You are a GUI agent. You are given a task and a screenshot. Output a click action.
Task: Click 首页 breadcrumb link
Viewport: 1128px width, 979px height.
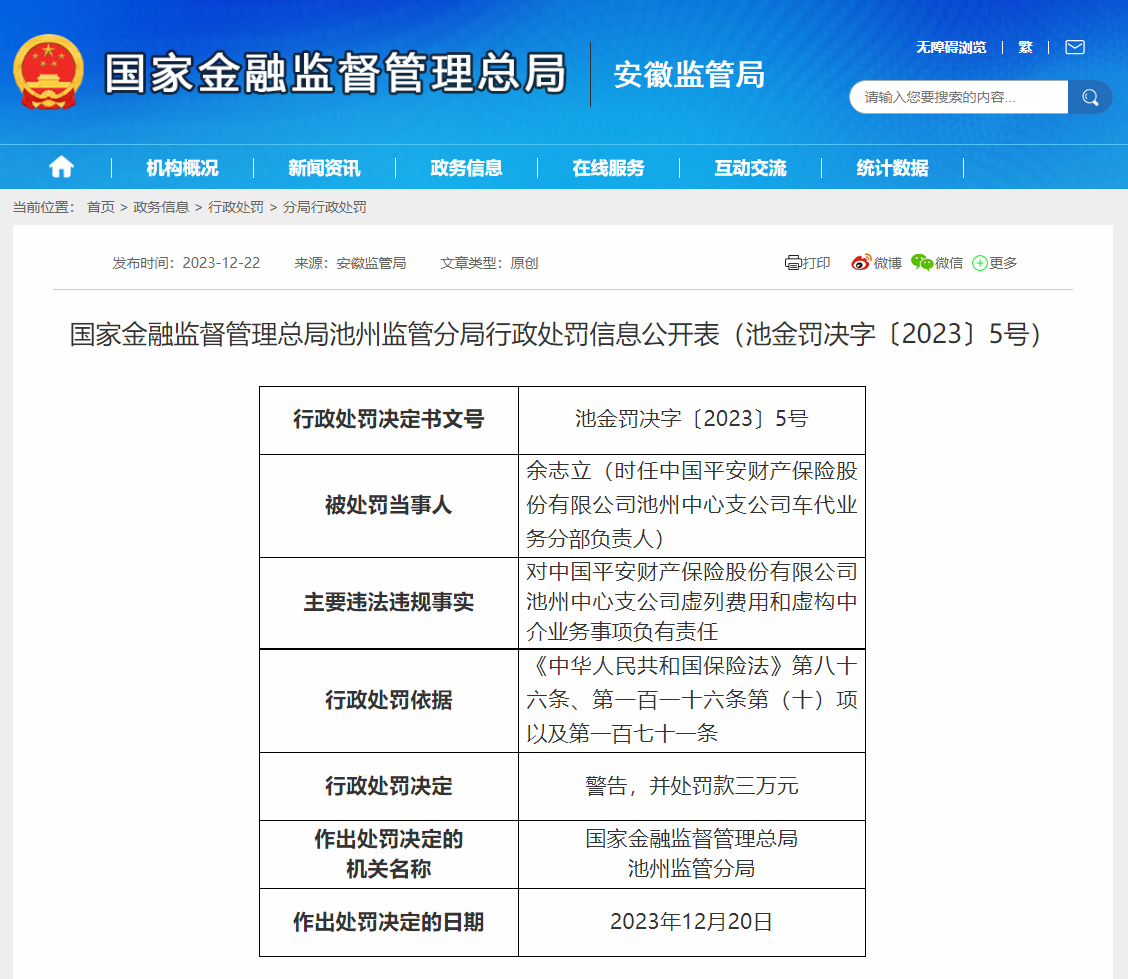[x=101, y=207]
